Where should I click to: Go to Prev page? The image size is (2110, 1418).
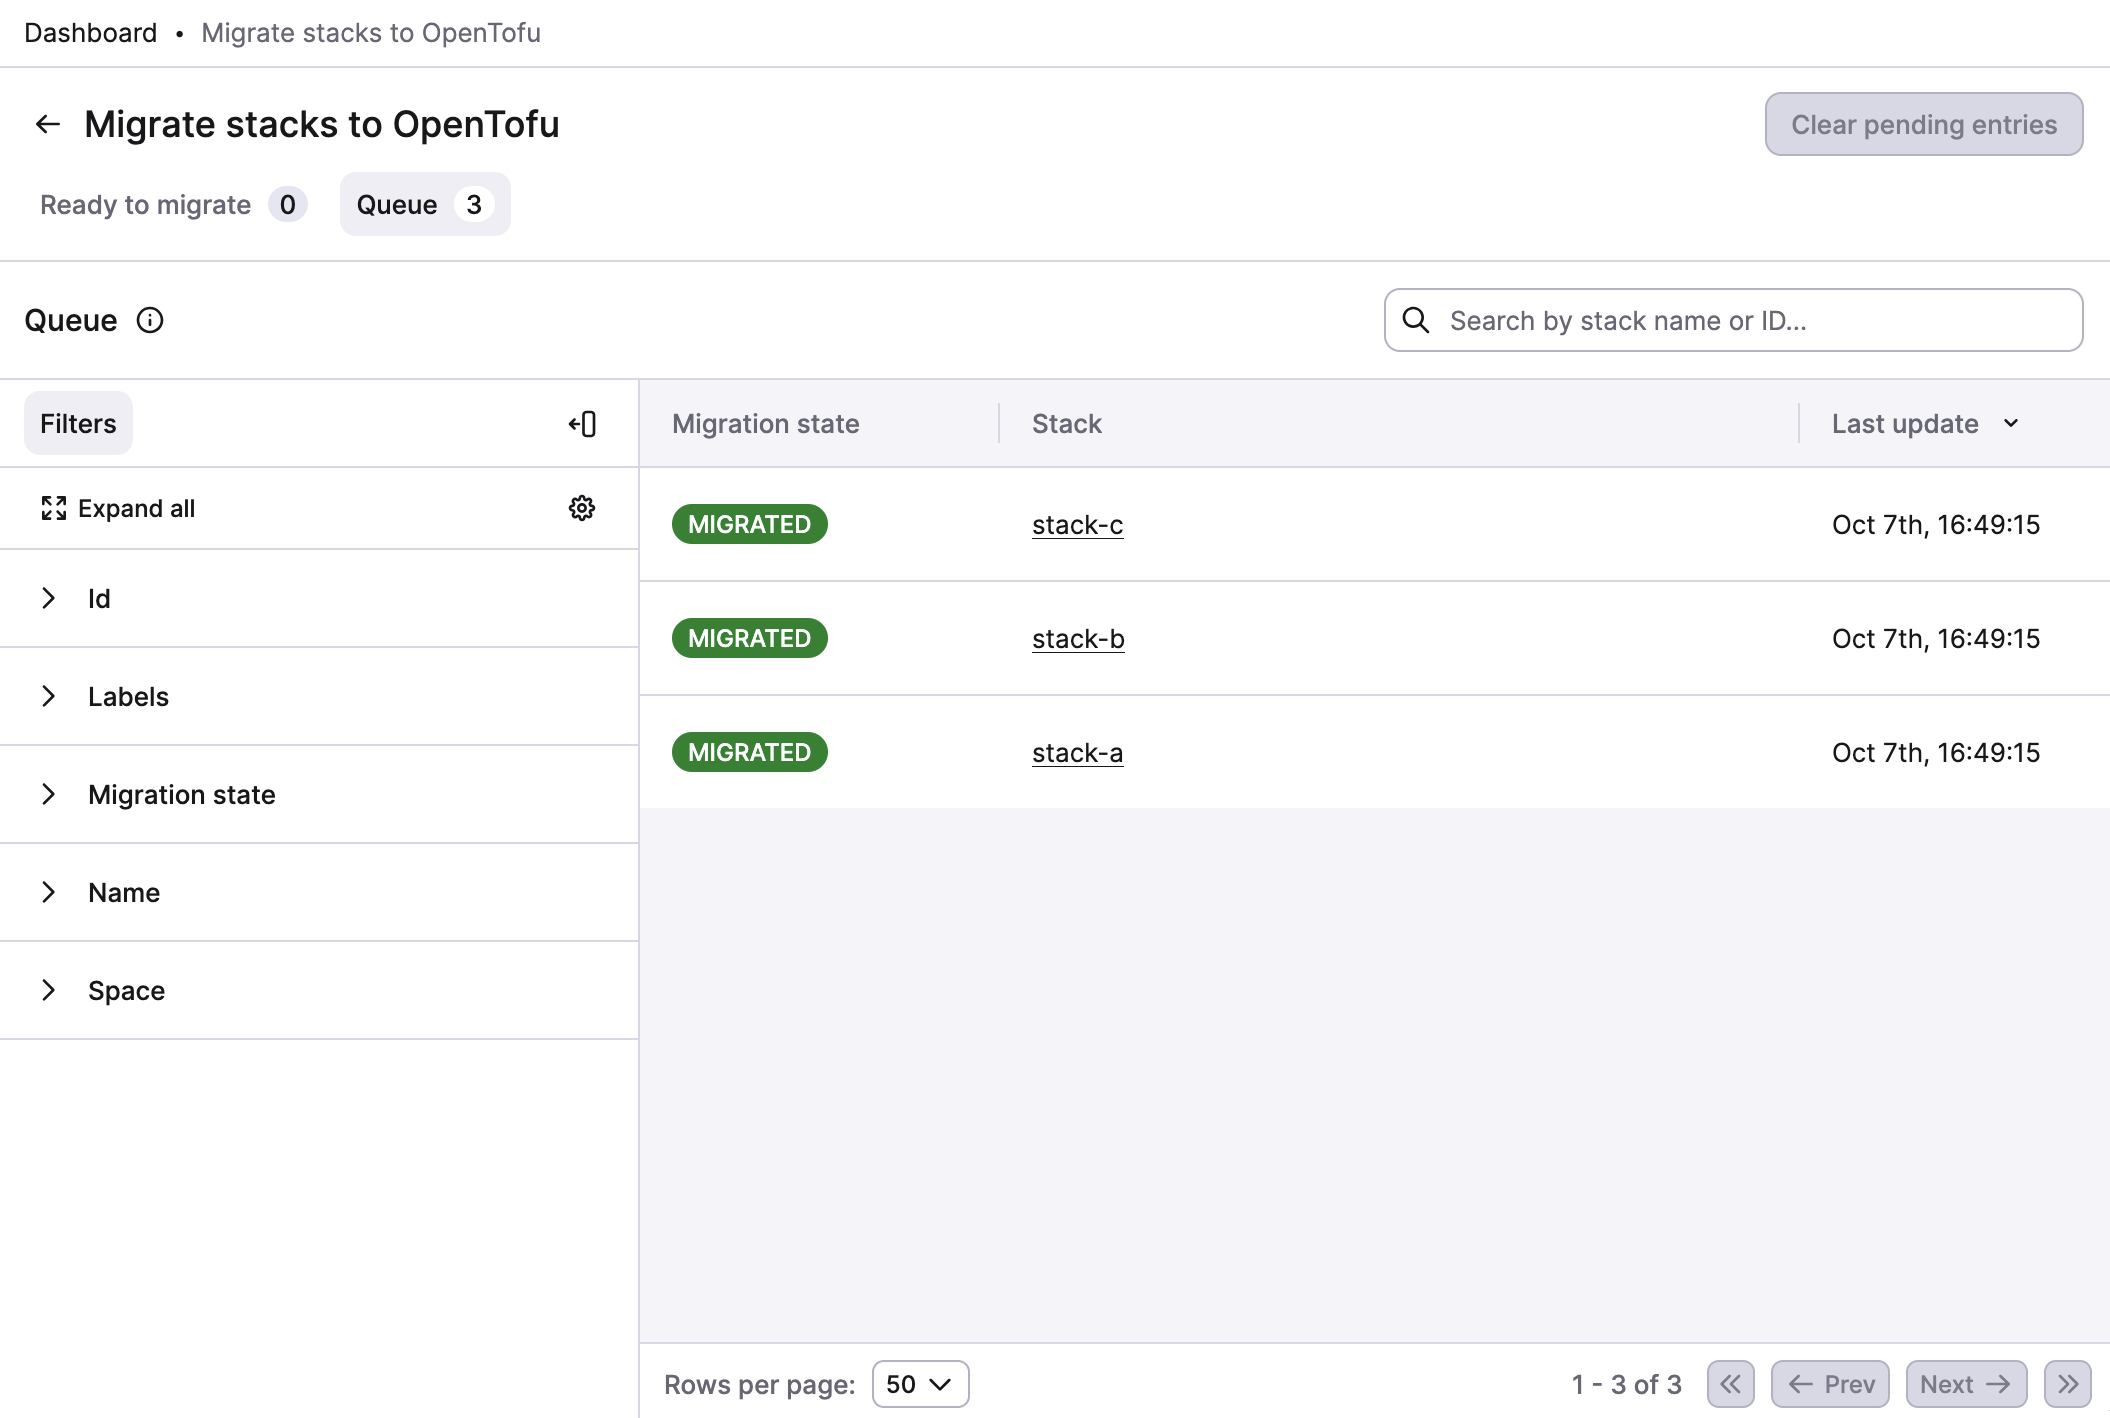(1830, 1384)
